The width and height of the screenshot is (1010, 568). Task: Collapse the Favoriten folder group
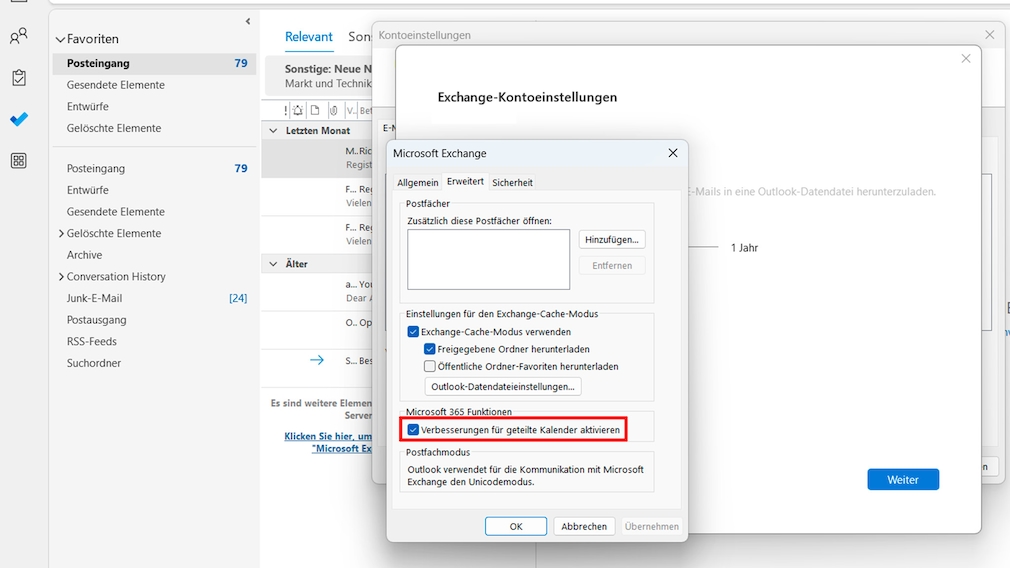[60, 39]
